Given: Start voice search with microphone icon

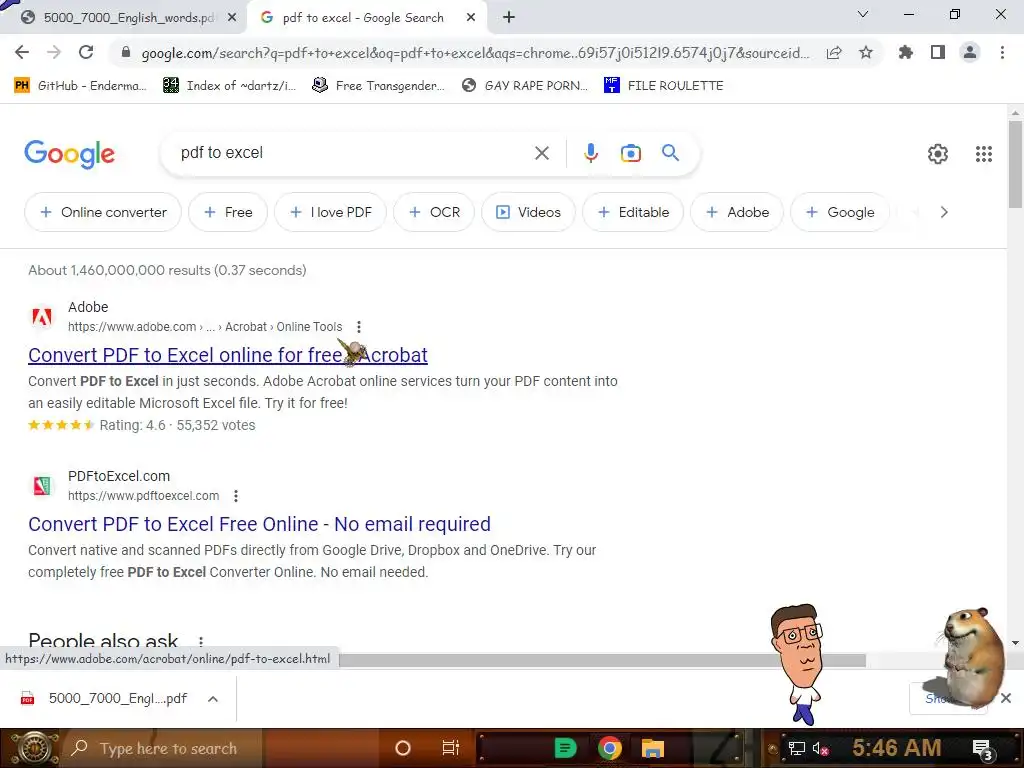Looking at the screenshot, I should [x=590, y=153].
